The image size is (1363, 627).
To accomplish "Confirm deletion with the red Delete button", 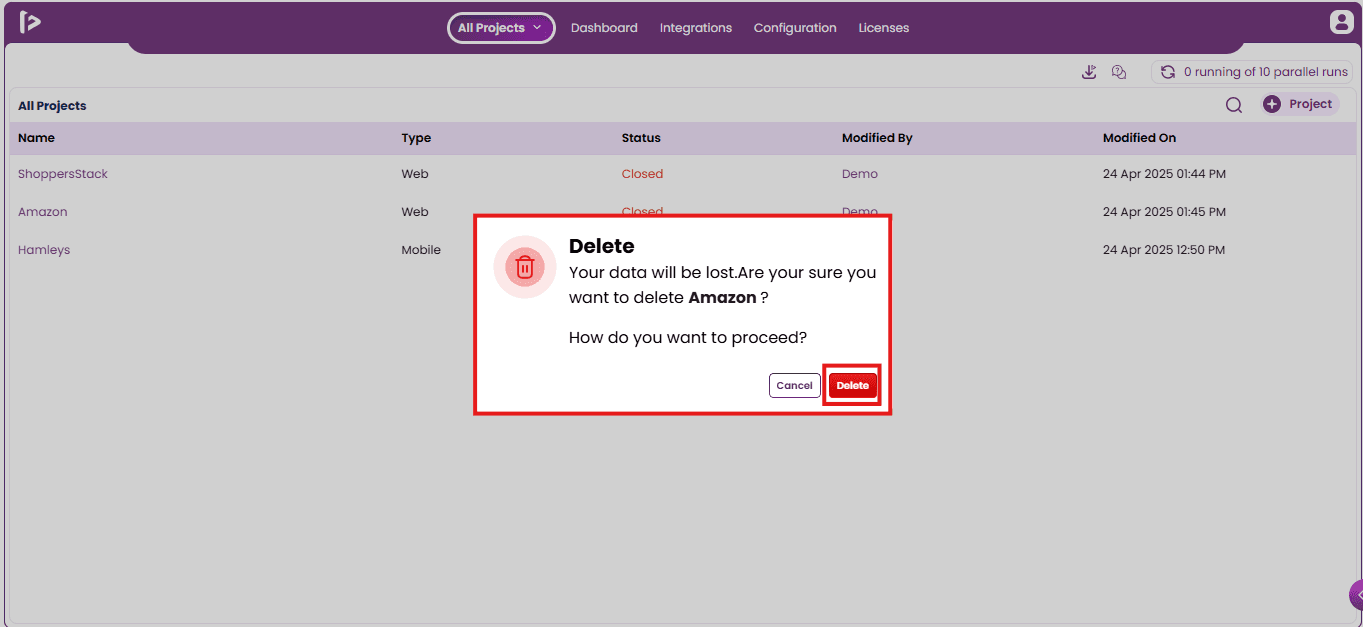I will [853, 385].
